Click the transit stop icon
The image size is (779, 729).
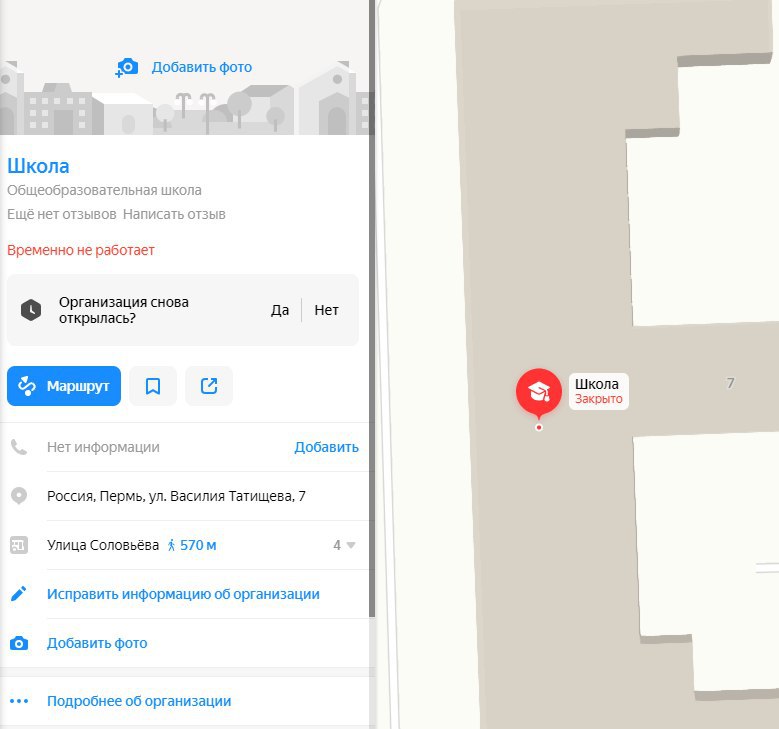(19, 545)
